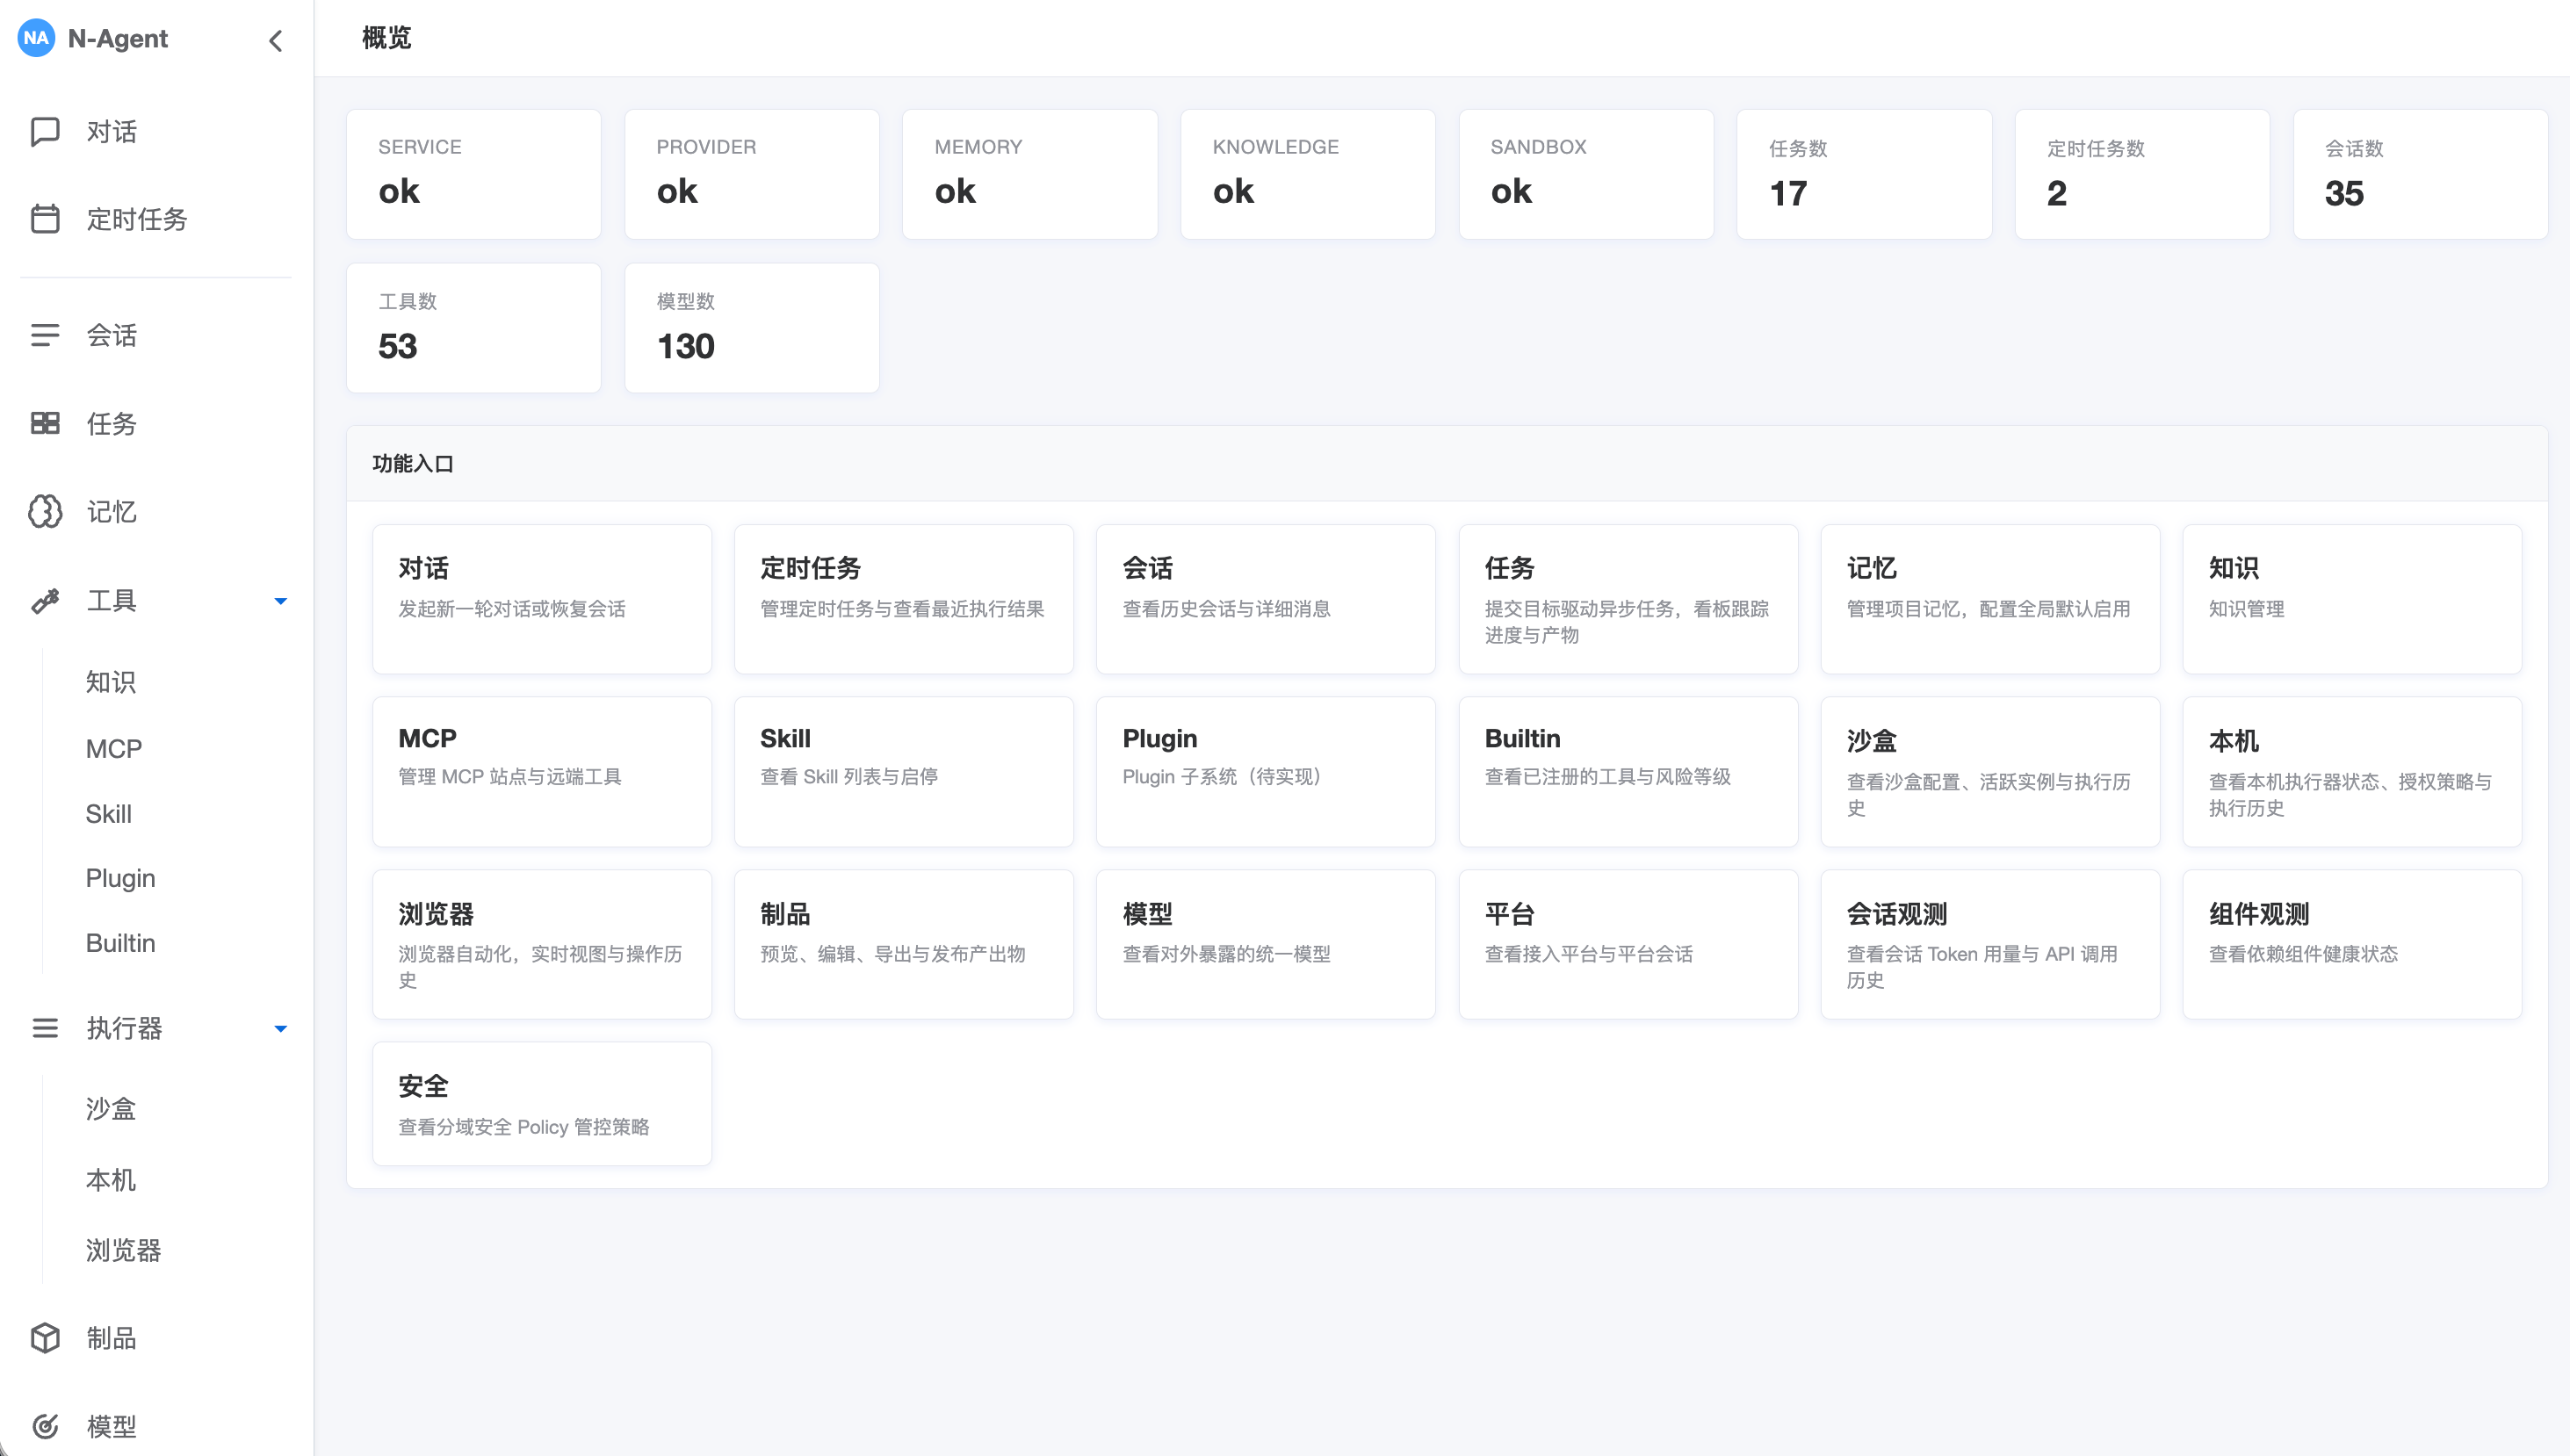
Task: Select Plugin in the sidebar submenu
Action: coord(121,878)
